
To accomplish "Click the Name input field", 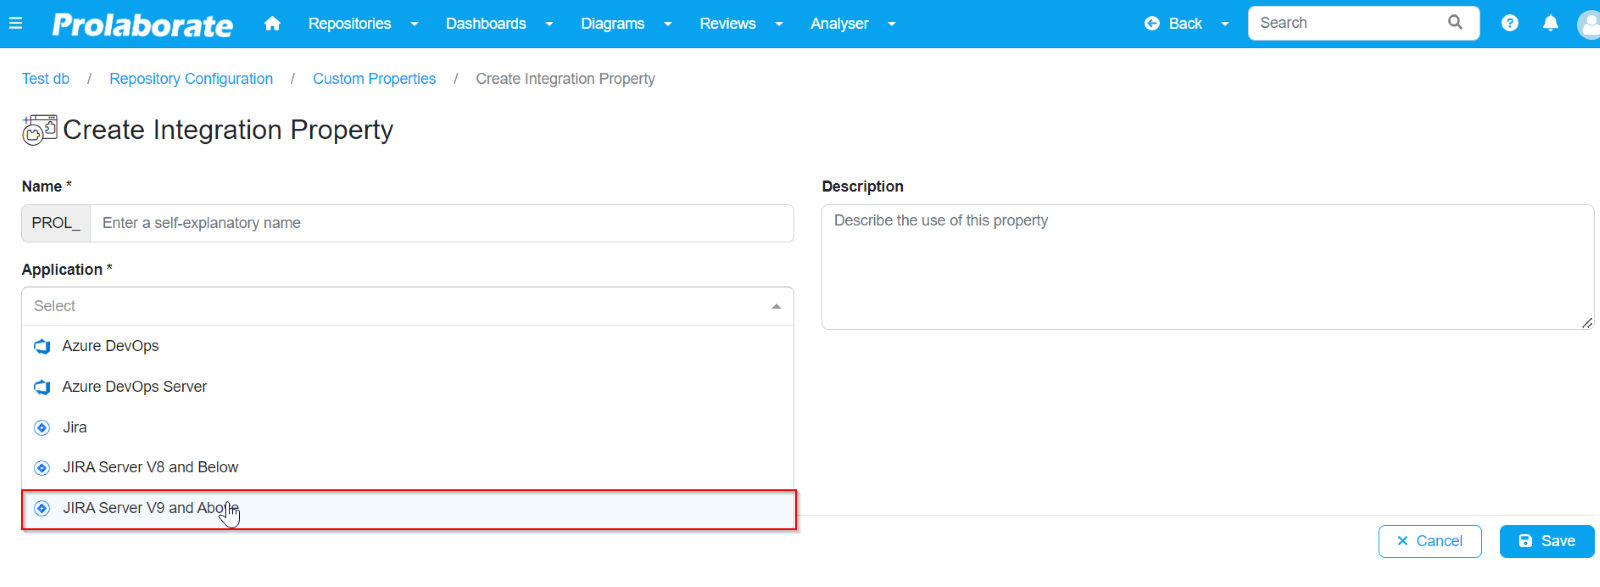I will (x=442, y=223).
